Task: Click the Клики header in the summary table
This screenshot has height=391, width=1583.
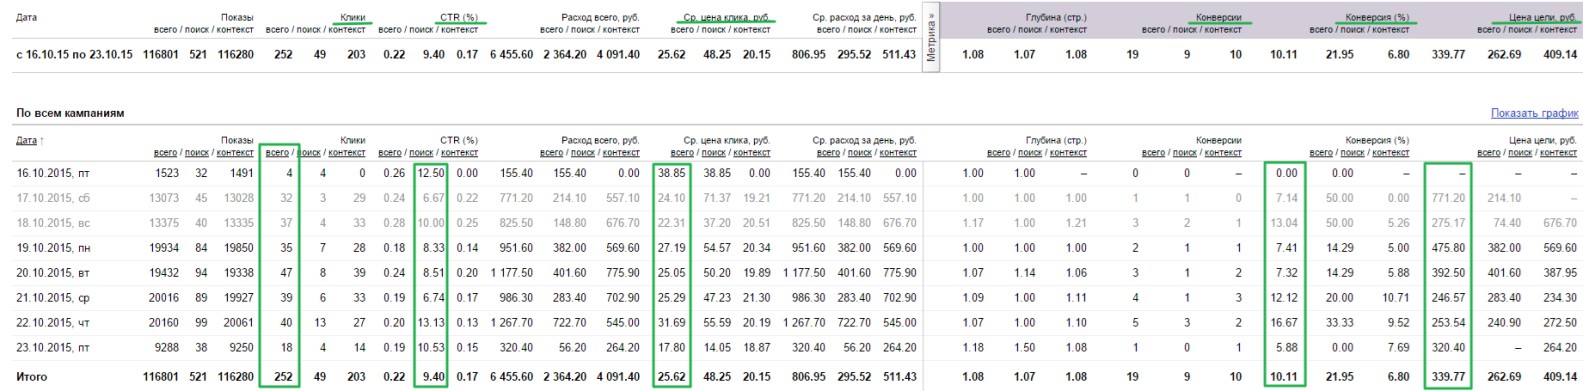Action: [x=354, y=17]
